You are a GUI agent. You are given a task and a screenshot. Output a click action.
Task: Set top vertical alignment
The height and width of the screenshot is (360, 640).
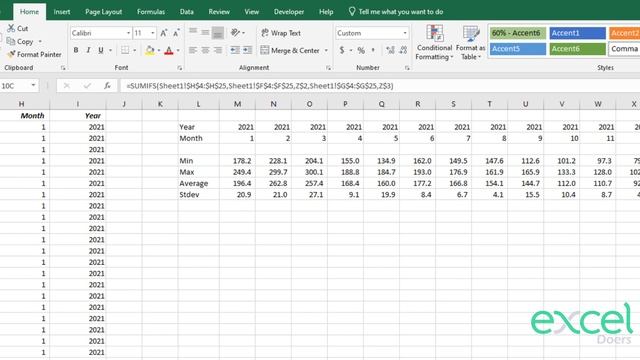(193, 32)
